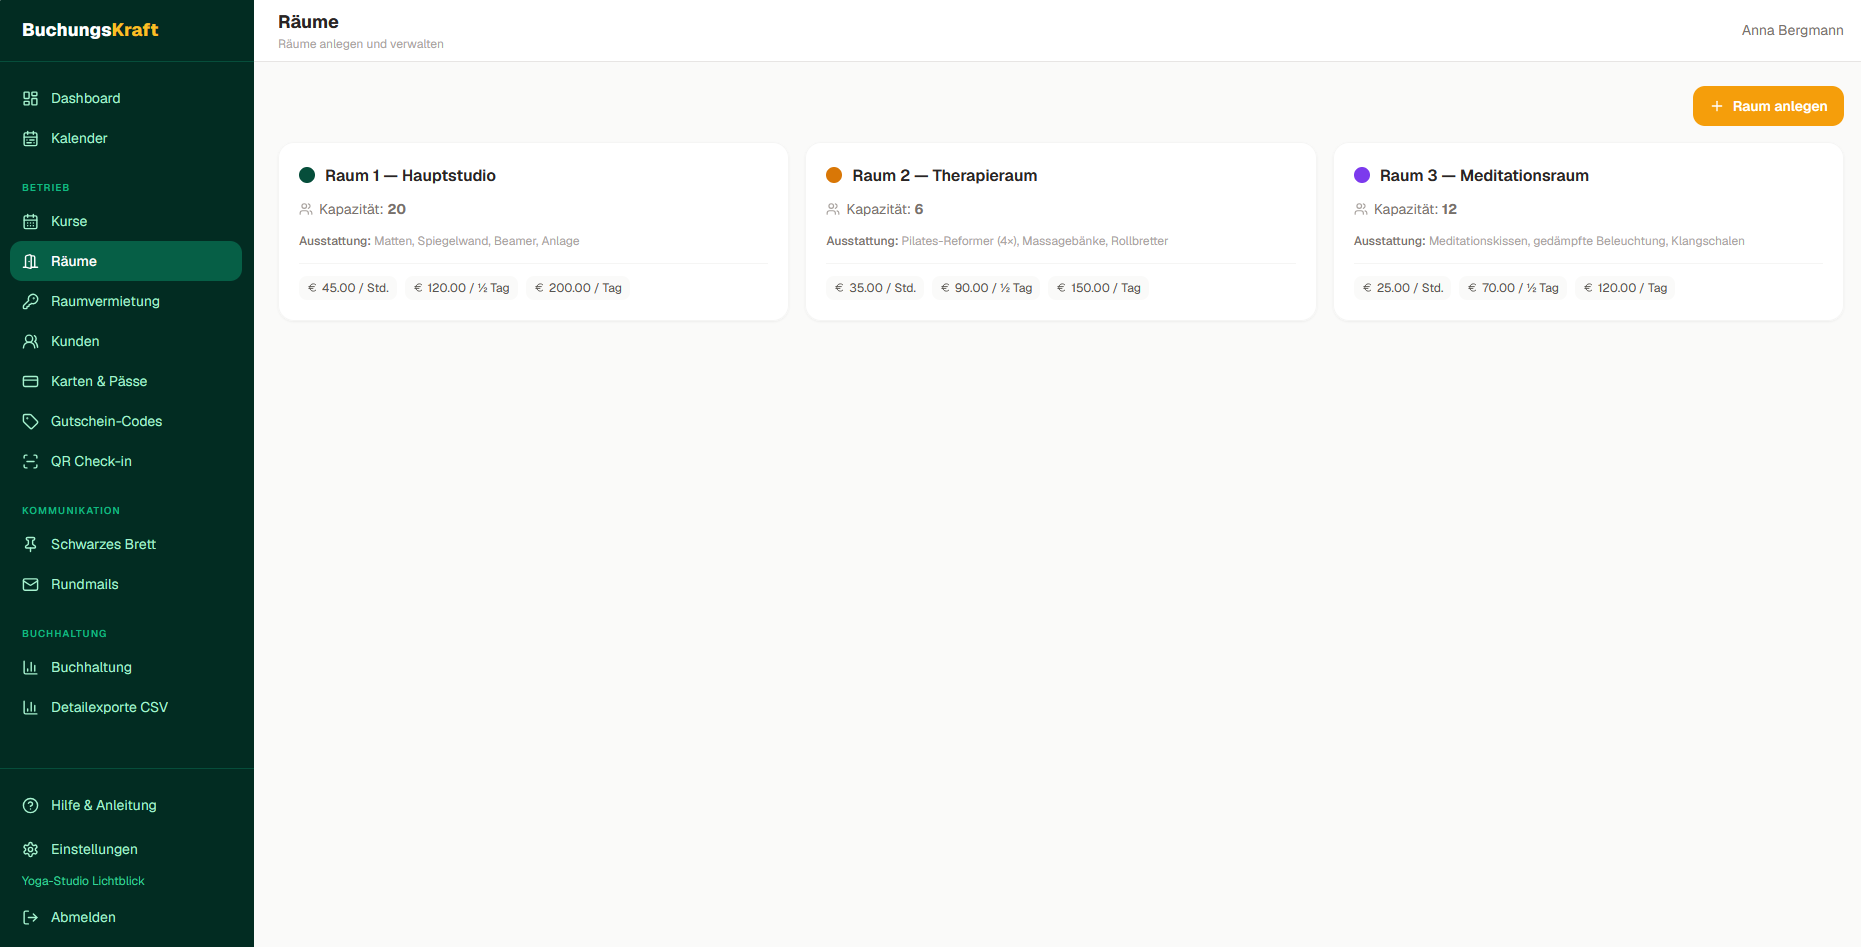Viewport: 1861px width, 947px height.
Task: Open Hilfe & Anleitung link
Action: click(126, 805)
